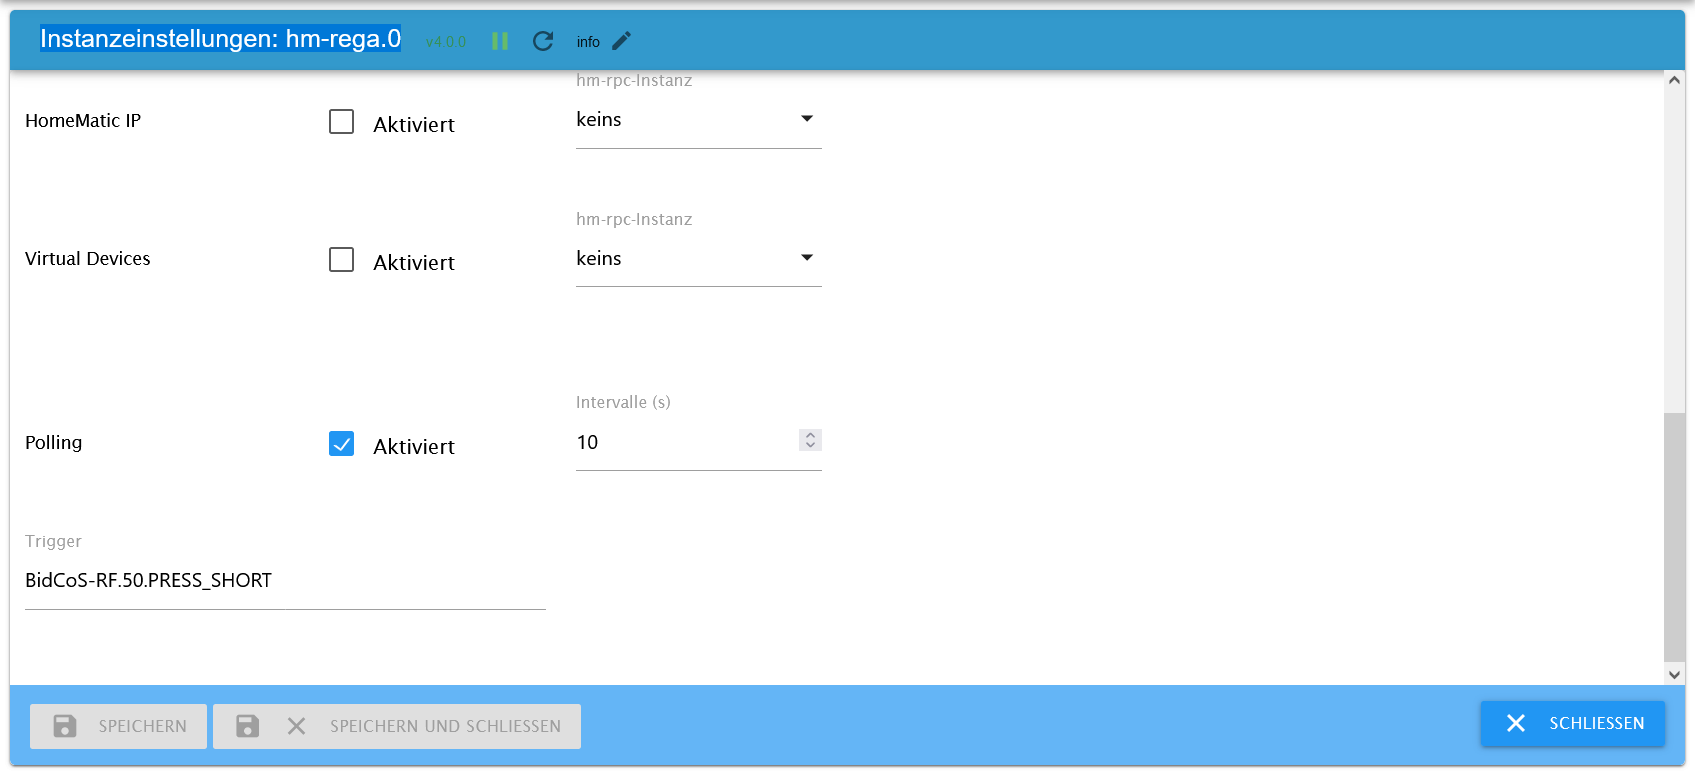
Task: Click the Polling label
Action: [x=54, y=443]
